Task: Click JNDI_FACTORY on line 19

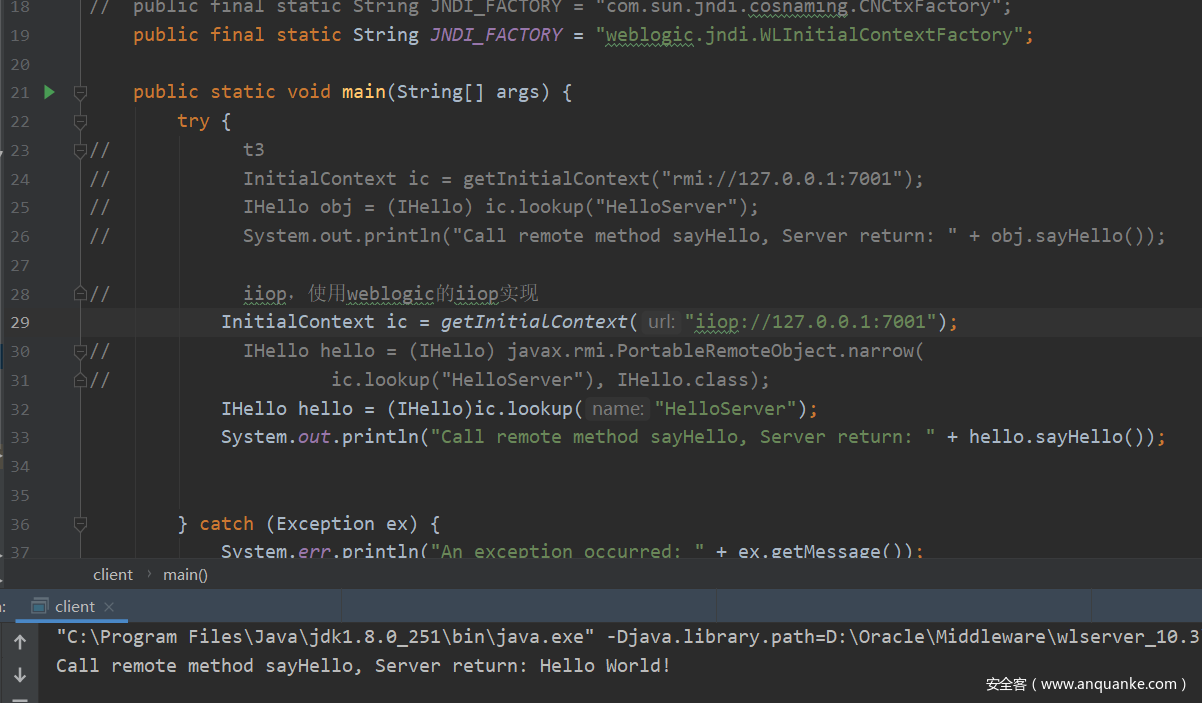Action: (x=496, y=35)
